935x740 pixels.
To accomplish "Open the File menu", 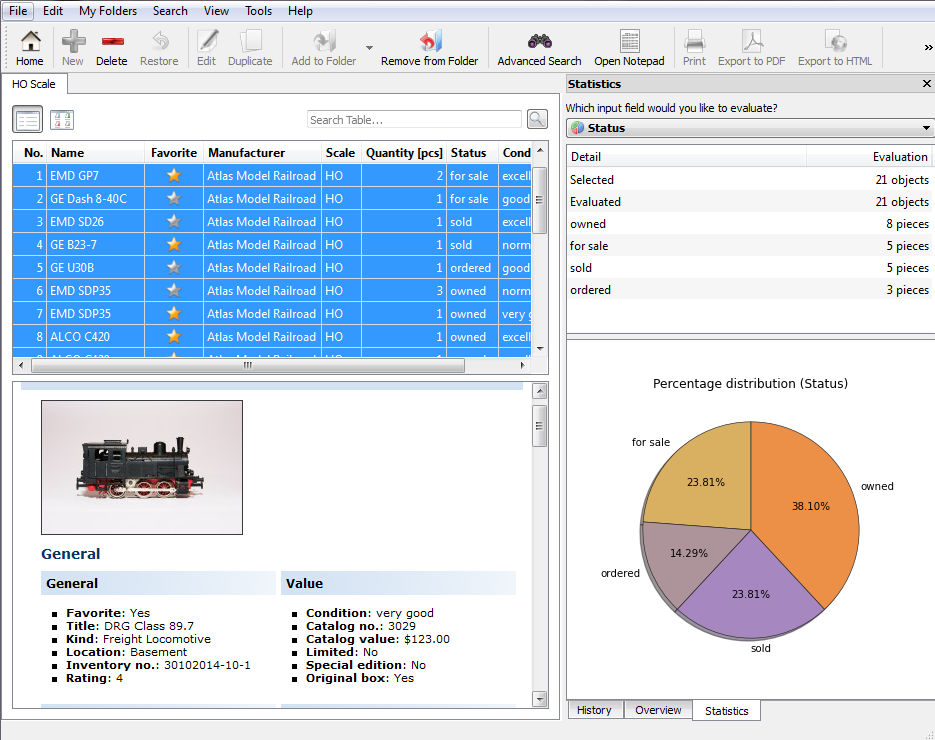I will tap(18, 11).
